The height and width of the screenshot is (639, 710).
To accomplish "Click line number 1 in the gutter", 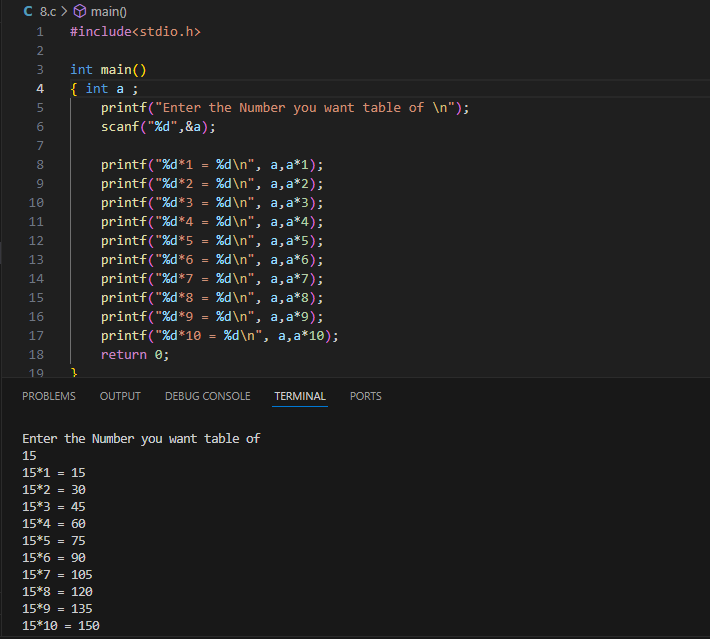I will pyautogui.click(x=40, y=32).
